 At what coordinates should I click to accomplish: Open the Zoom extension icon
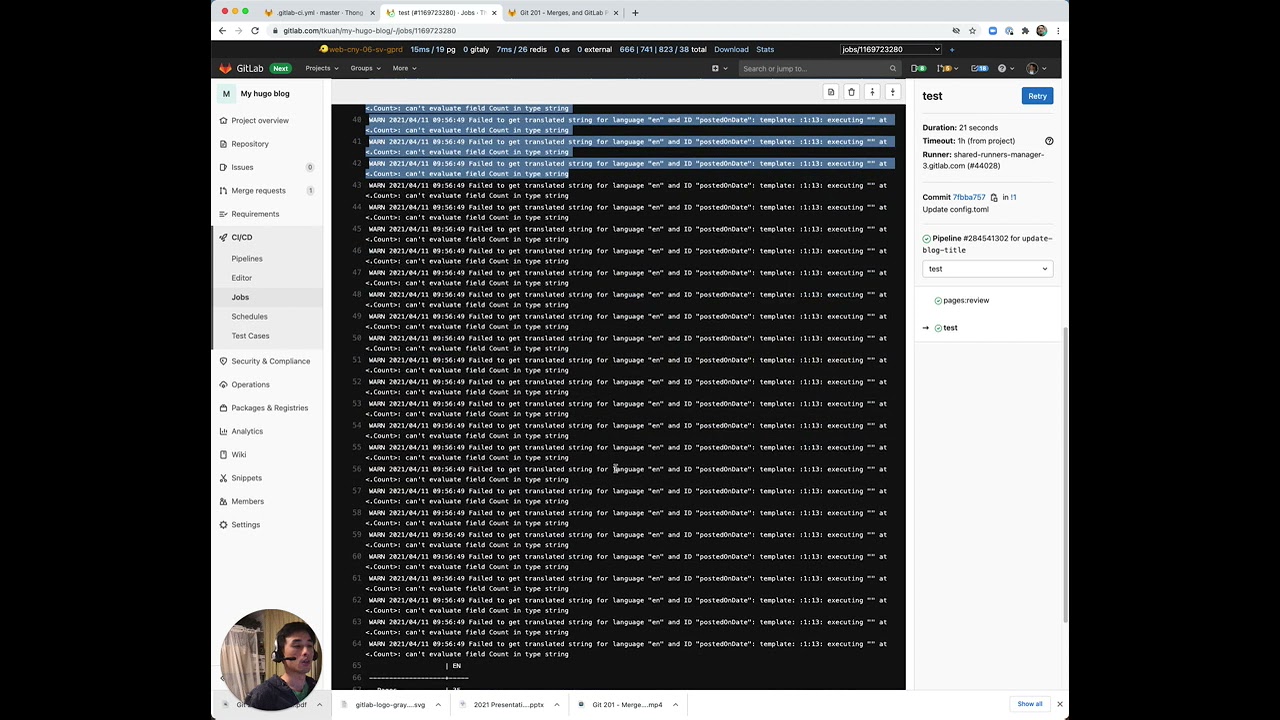click(992, 31)
